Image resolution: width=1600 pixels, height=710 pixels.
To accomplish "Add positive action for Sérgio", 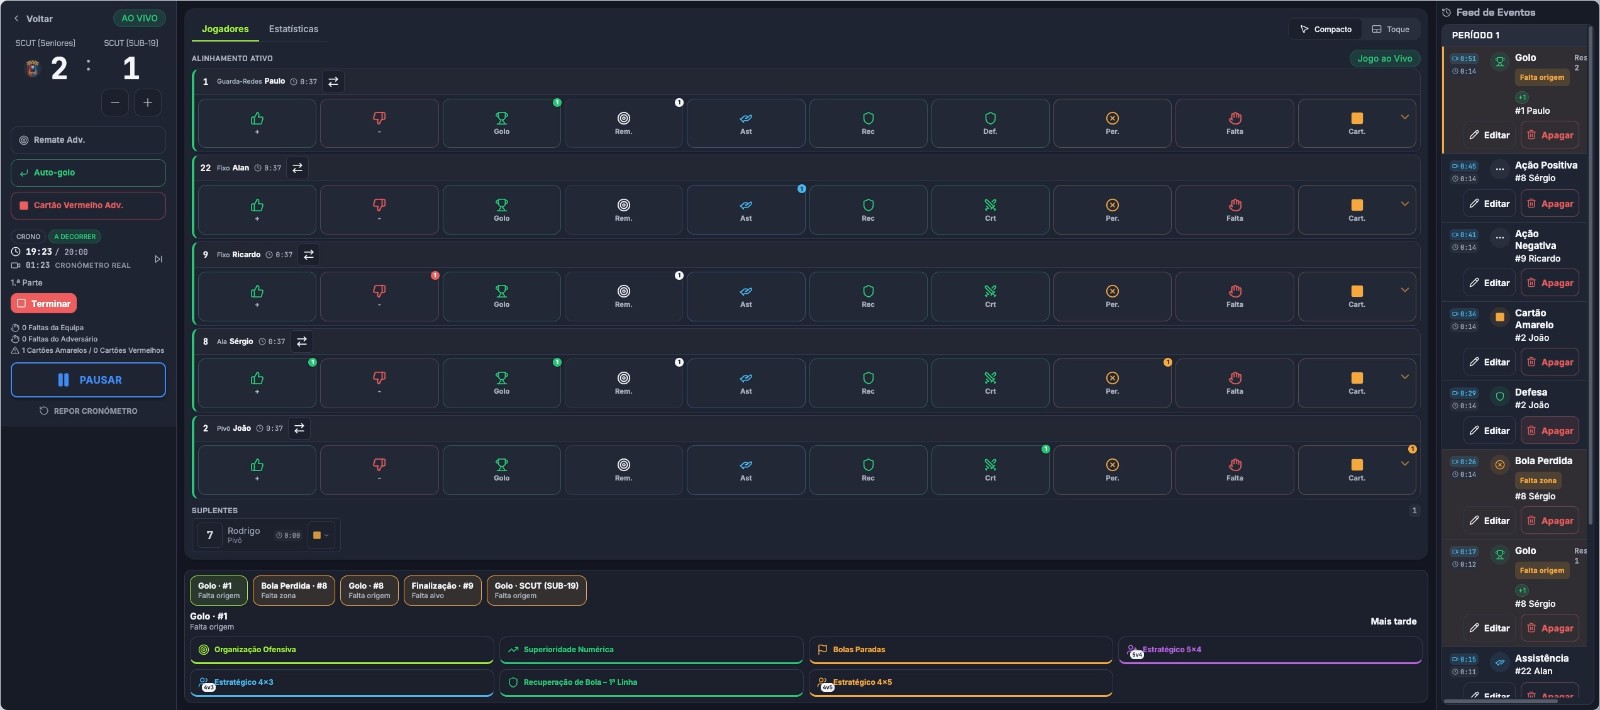I will coord(257,383).
